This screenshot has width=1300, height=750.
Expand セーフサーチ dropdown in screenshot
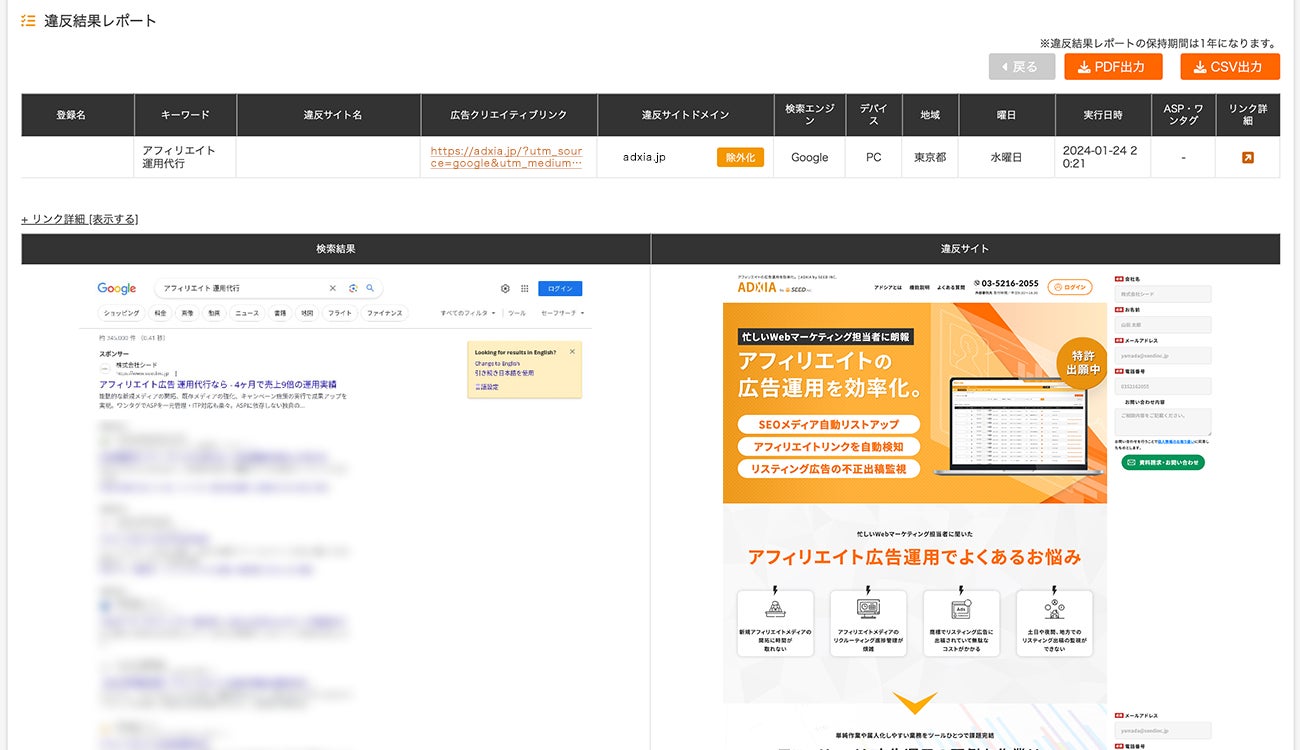coord(561,313)
